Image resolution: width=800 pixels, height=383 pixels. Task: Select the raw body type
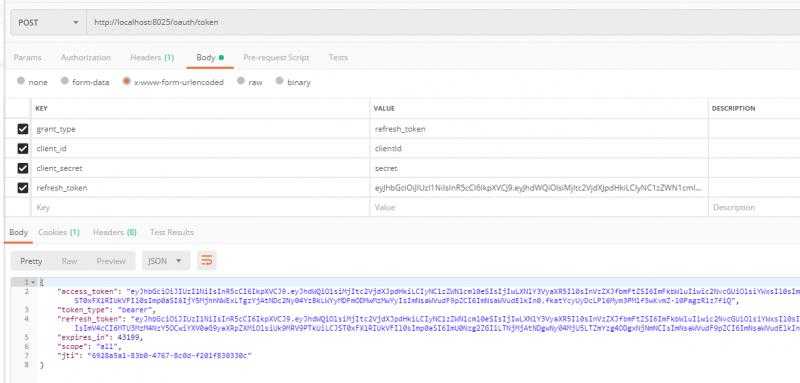click(x=249, y=82)
